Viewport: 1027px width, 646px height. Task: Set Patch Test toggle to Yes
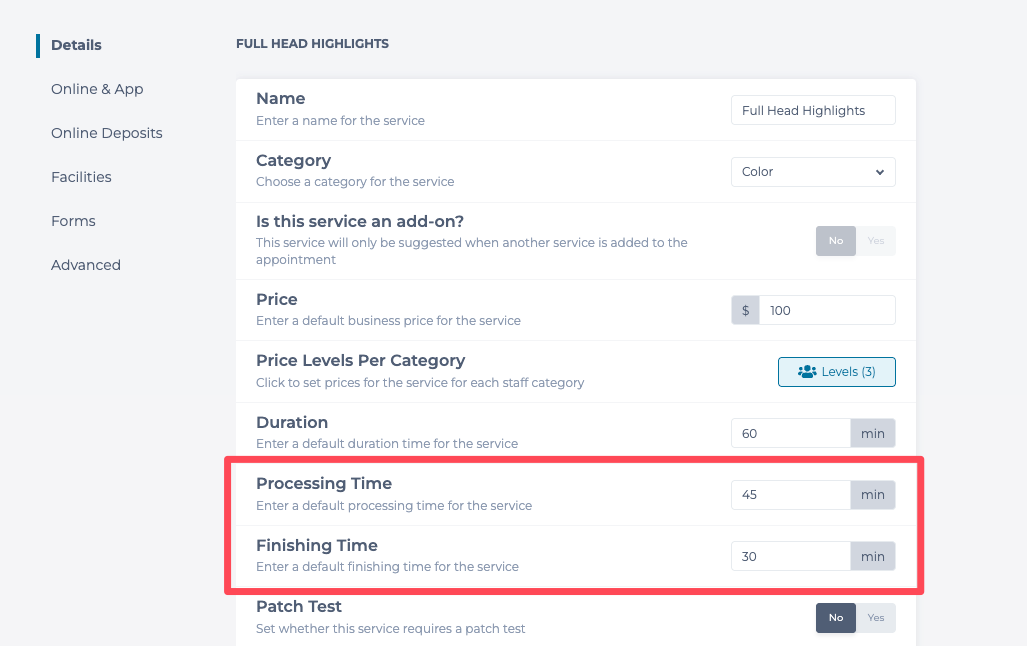(x=876, y=618)
